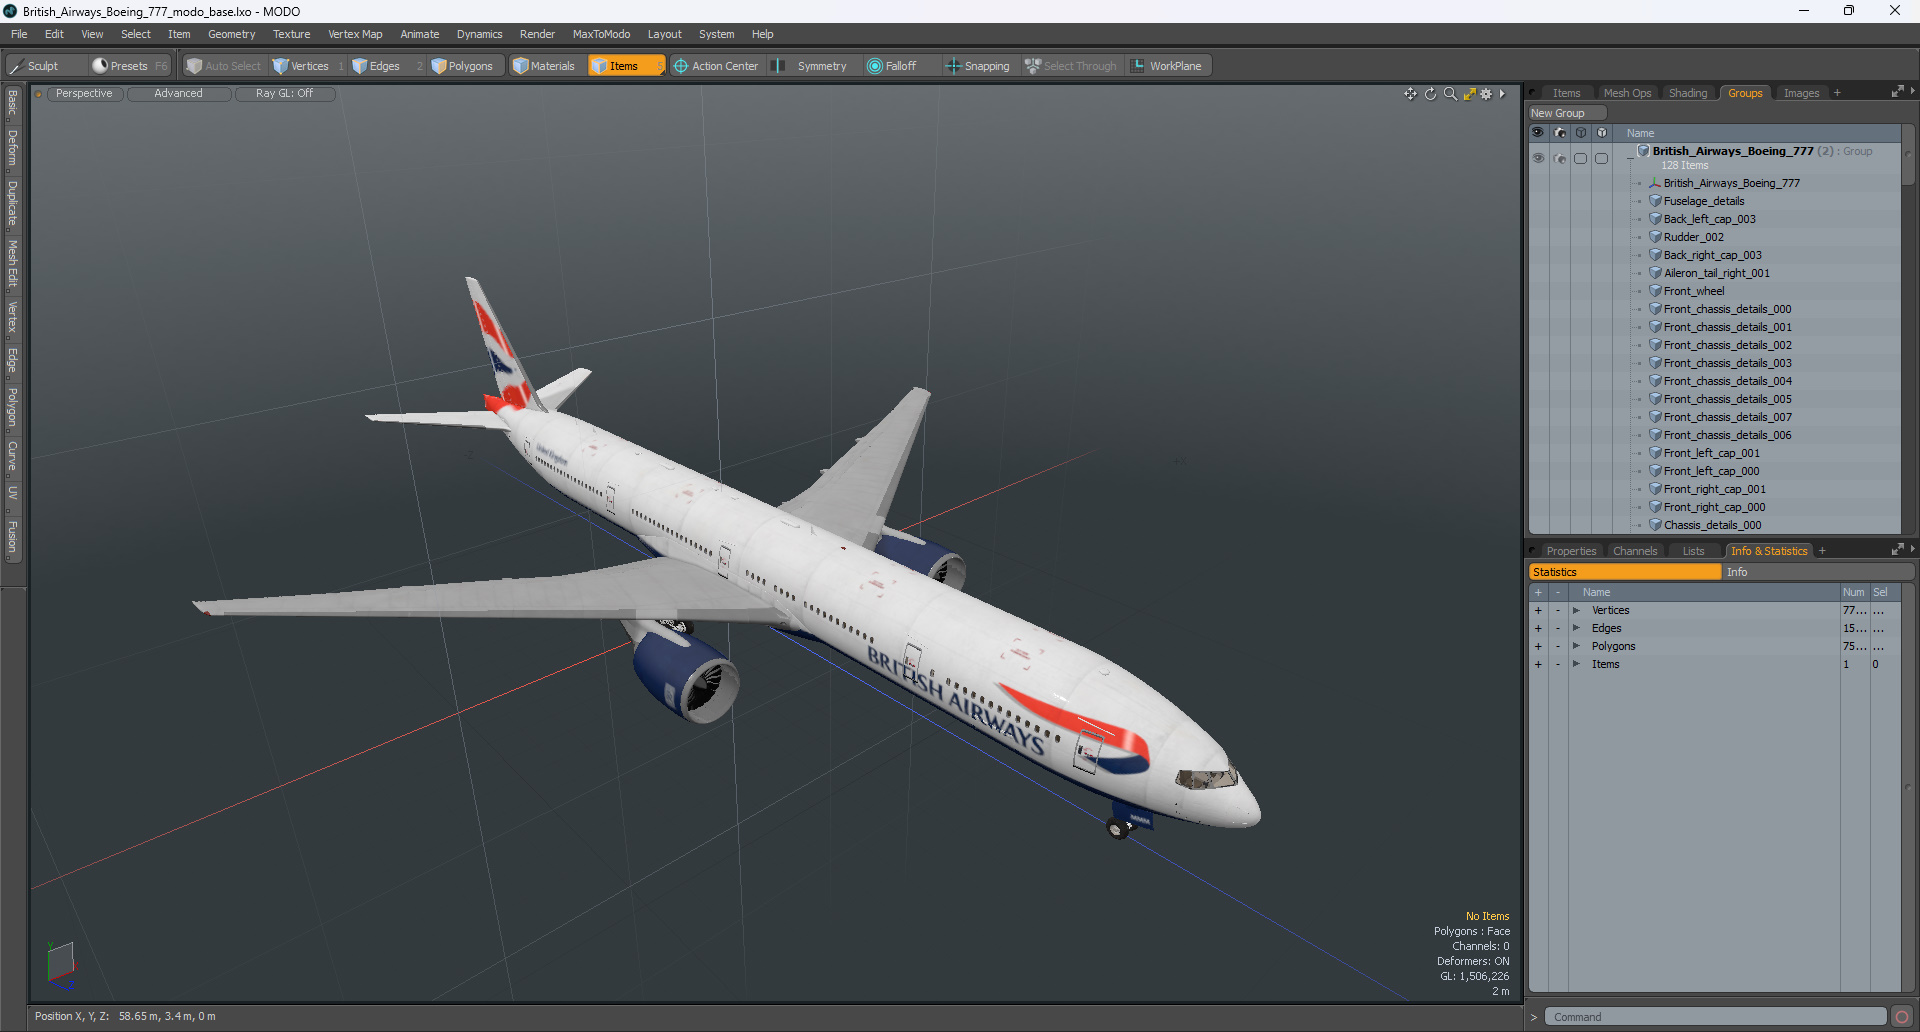The image size is (1920, 1032).
Task: Click the eye visibility column header
Action: tap(1538, 133)
